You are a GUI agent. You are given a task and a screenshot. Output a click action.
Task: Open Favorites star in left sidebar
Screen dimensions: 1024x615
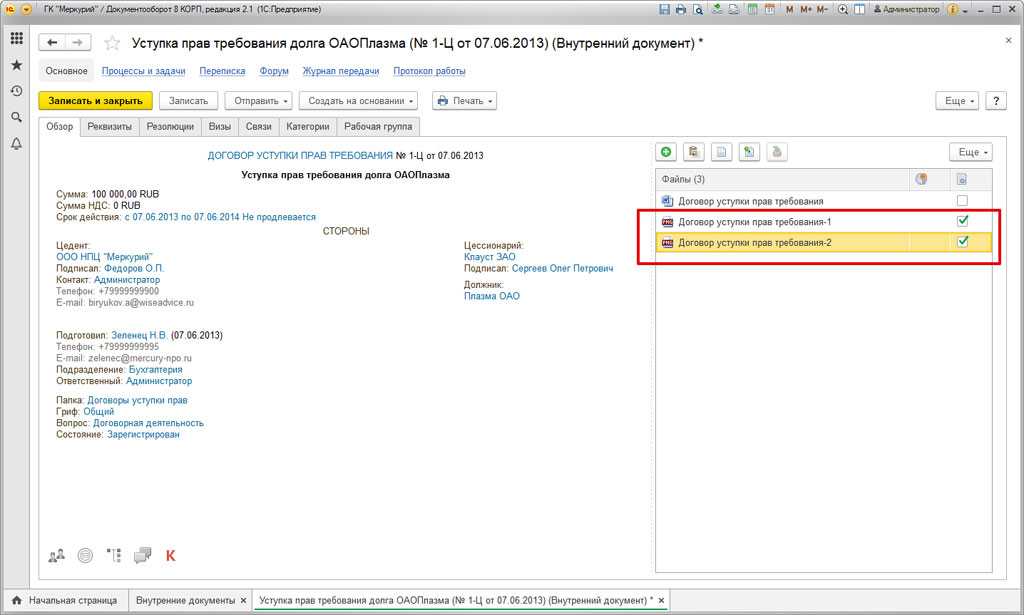pyautogui.click(x=16, y=65)
